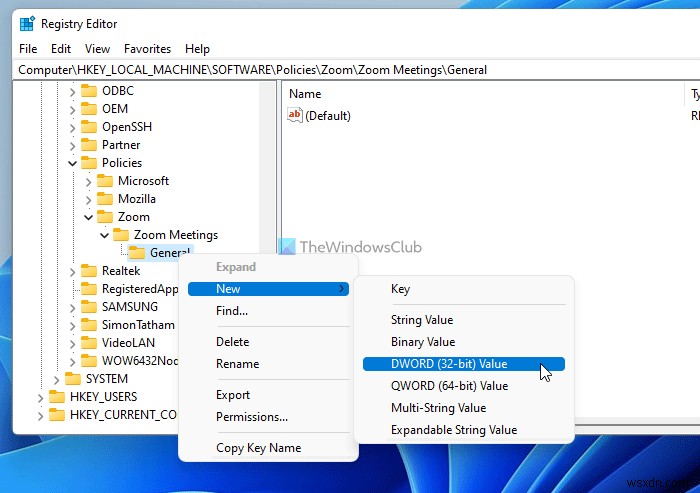
Task: Click the SimonTatham folder icon
Action: pos(89,325)
